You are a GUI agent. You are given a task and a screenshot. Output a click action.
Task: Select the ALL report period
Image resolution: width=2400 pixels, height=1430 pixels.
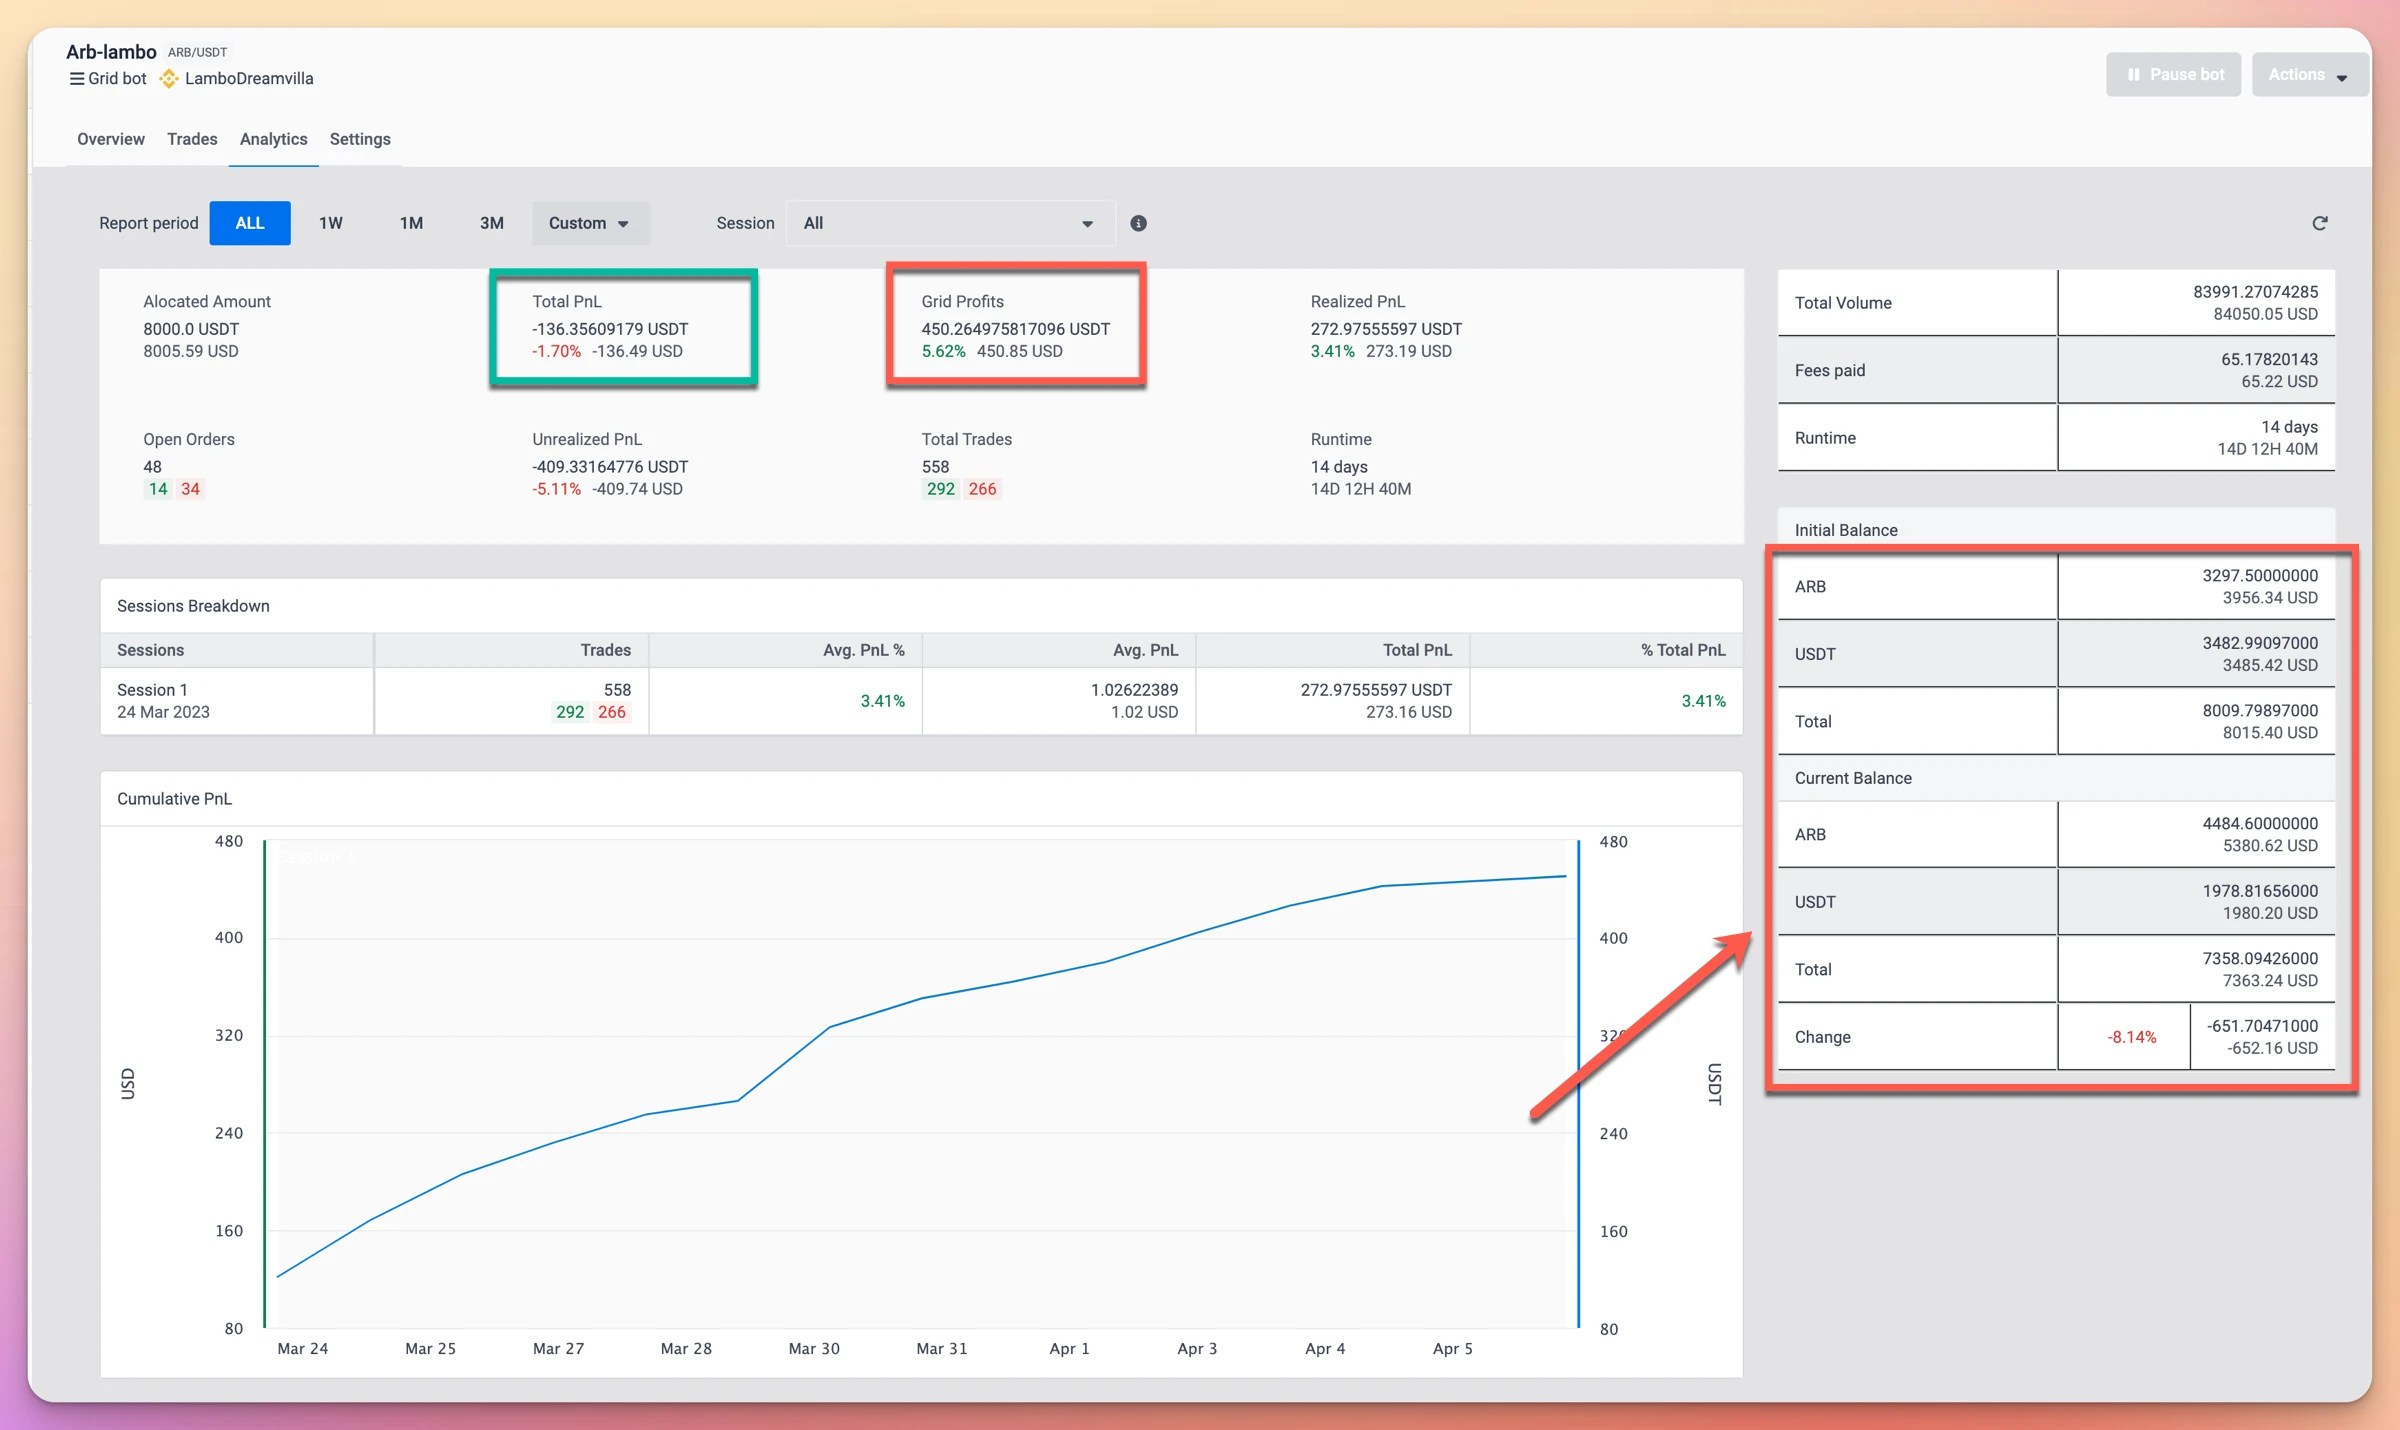pos(250,223)
